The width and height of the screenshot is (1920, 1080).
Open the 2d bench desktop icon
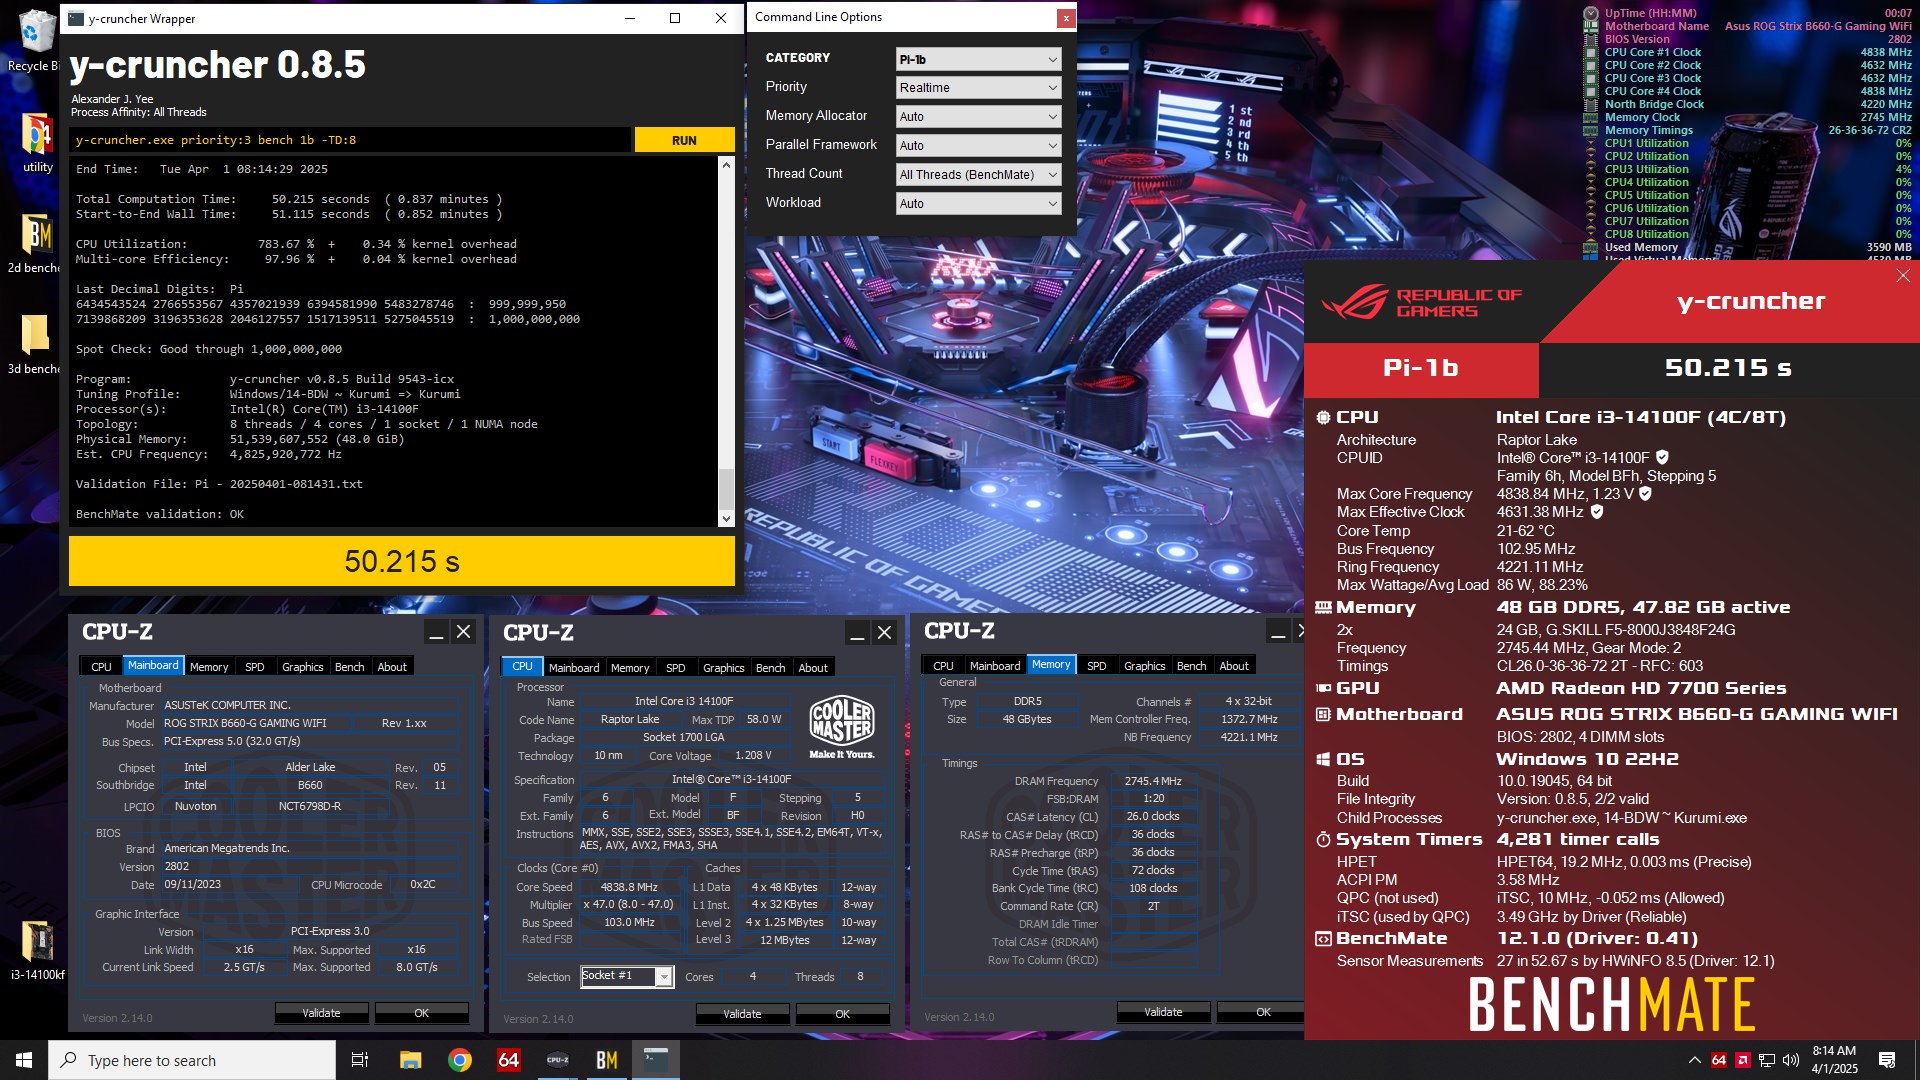click(x=35, y=243)
